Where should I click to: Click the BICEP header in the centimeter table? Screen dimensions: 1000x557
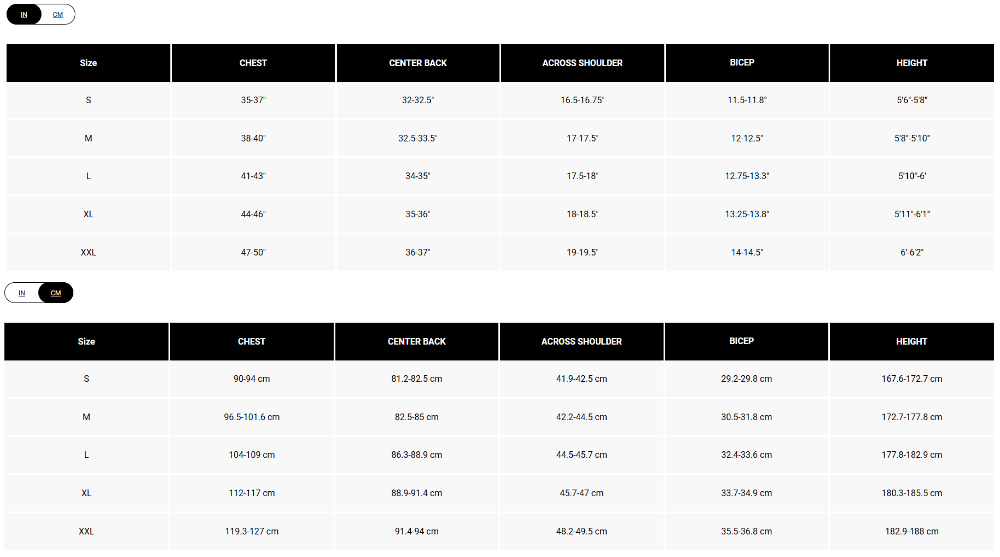pyautogui.click(x=742, y=342)
